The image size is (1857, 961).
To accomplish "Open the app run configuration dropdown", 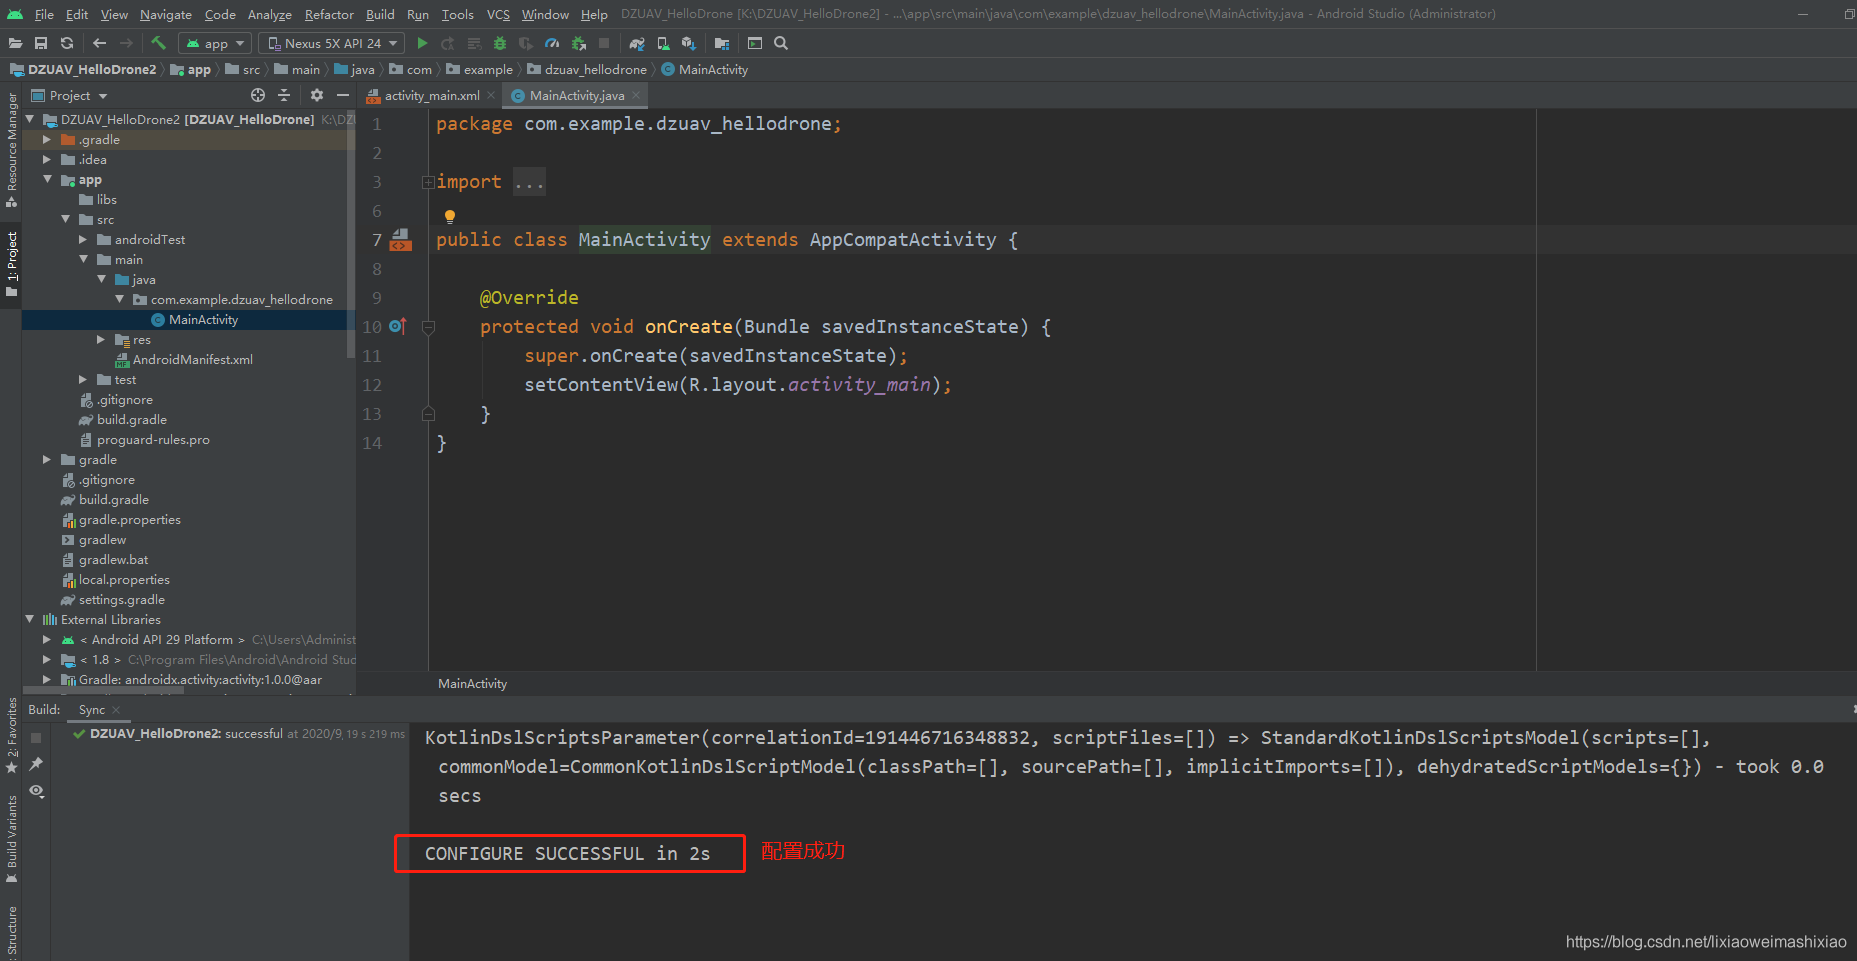I will click(x=216, y=43).
